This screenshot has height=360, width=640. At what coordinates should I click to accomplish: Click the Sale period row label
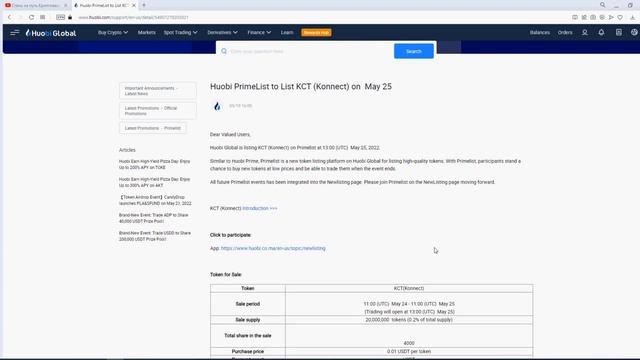click(x=248, y=304)
